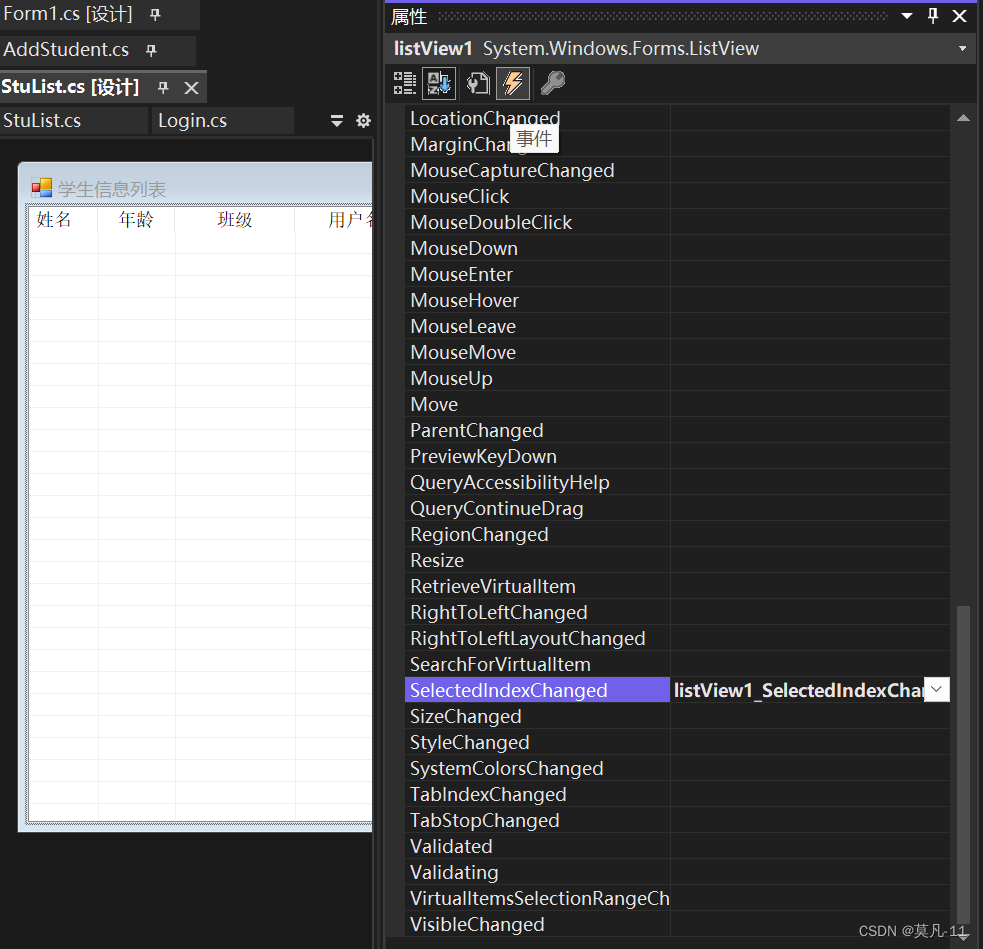Screen dimensions: 983x949
Task: Pin the AddStudent.cs tab
Action: (151, 51)
